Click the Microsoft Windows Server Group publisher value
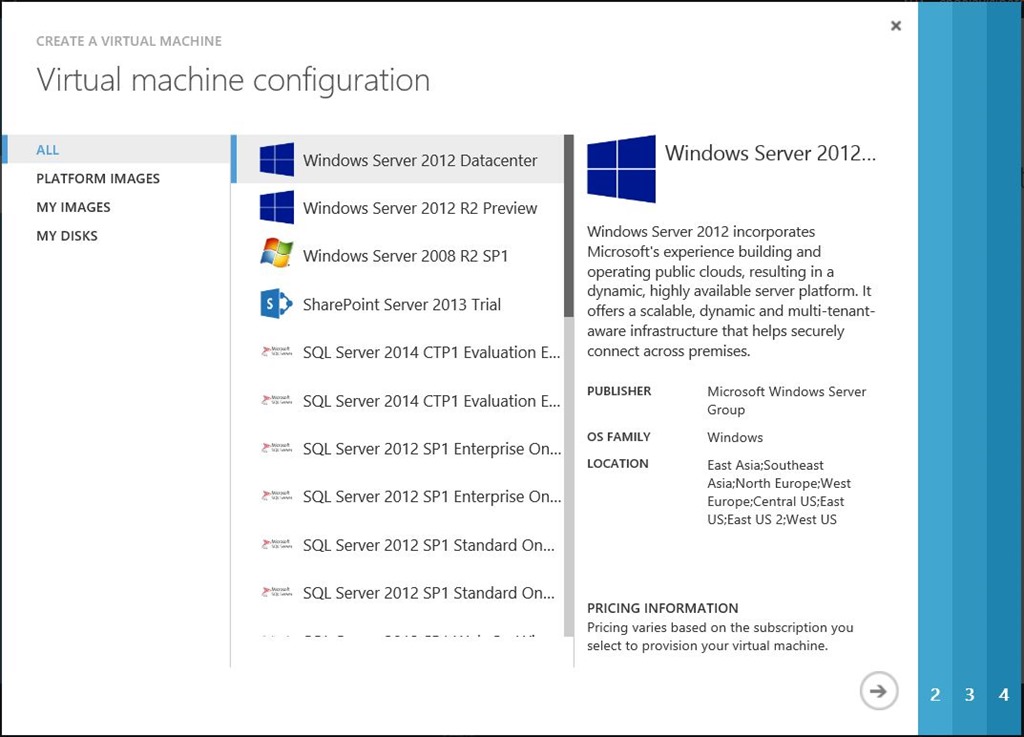Screen dimensions: 1024x737 tap(786, 400)
